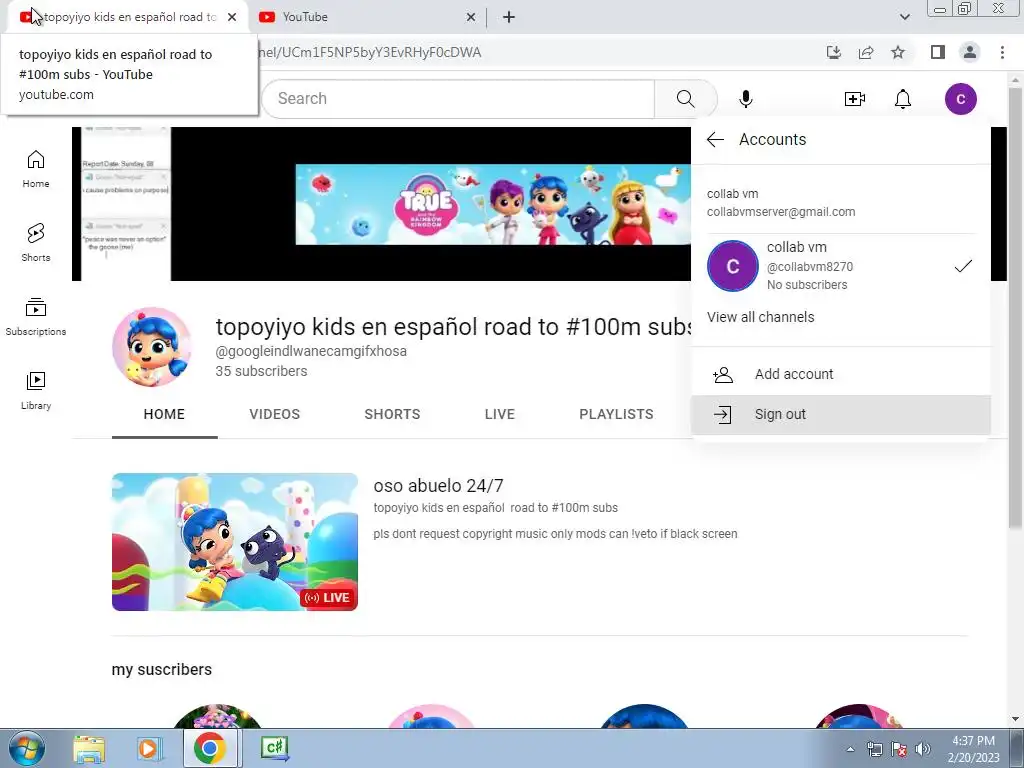This screenshot has height=768, width=1024.
Task: Choose Add account
Action: tap(840, 374)
